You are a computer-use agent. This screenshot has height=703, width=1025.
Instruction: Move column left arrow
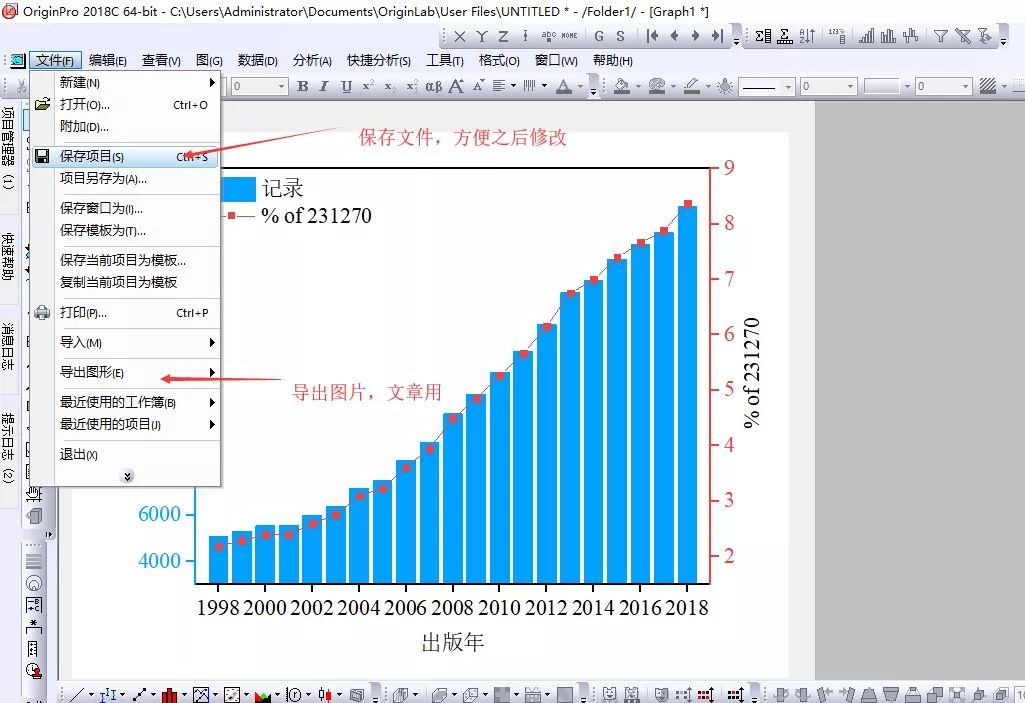point(674,37)
